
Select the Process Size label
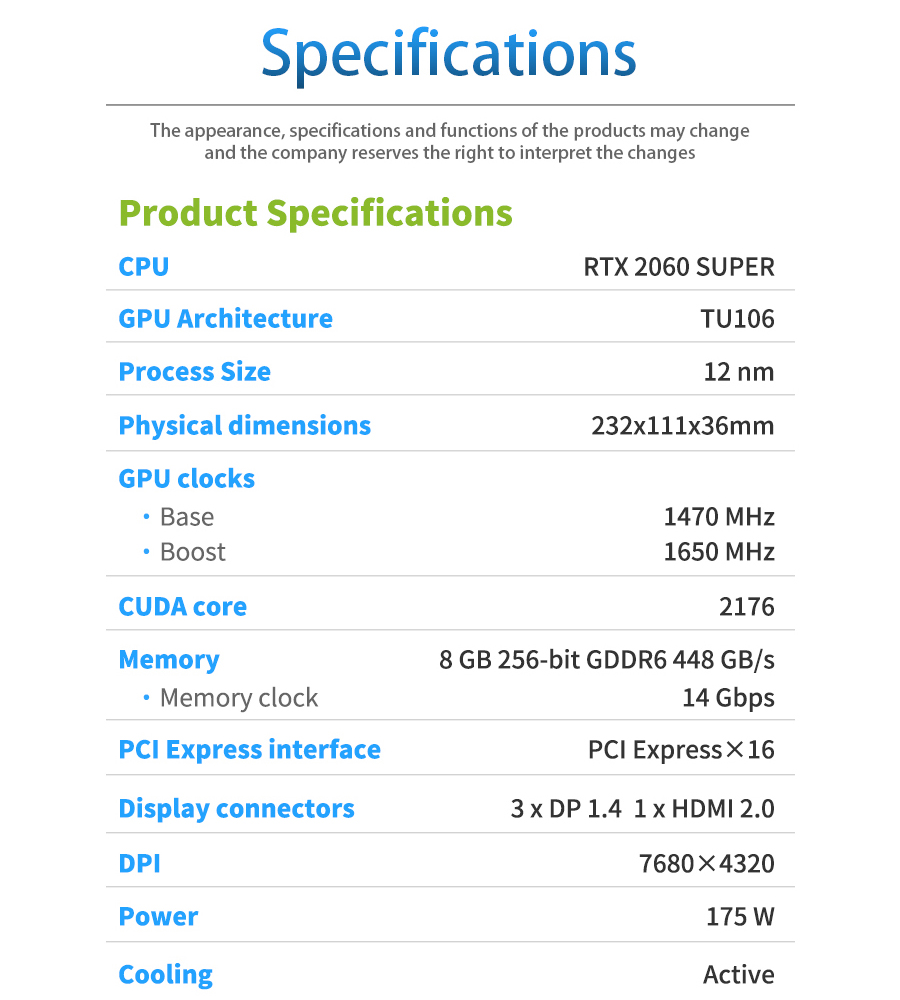(x=194, y=372)
